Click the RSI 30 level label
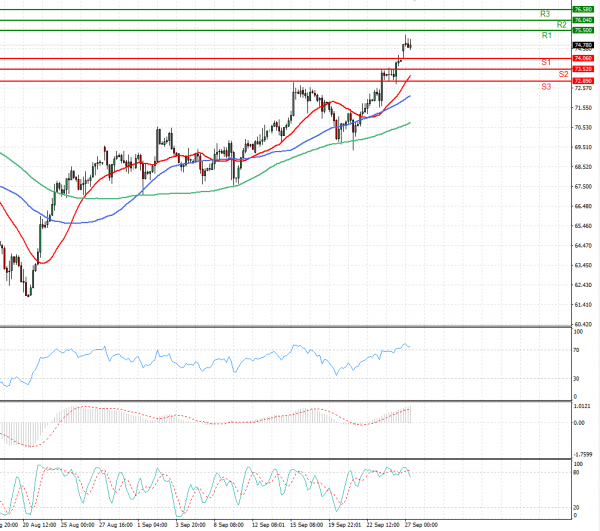600x531 pixels. coord(577,378)
